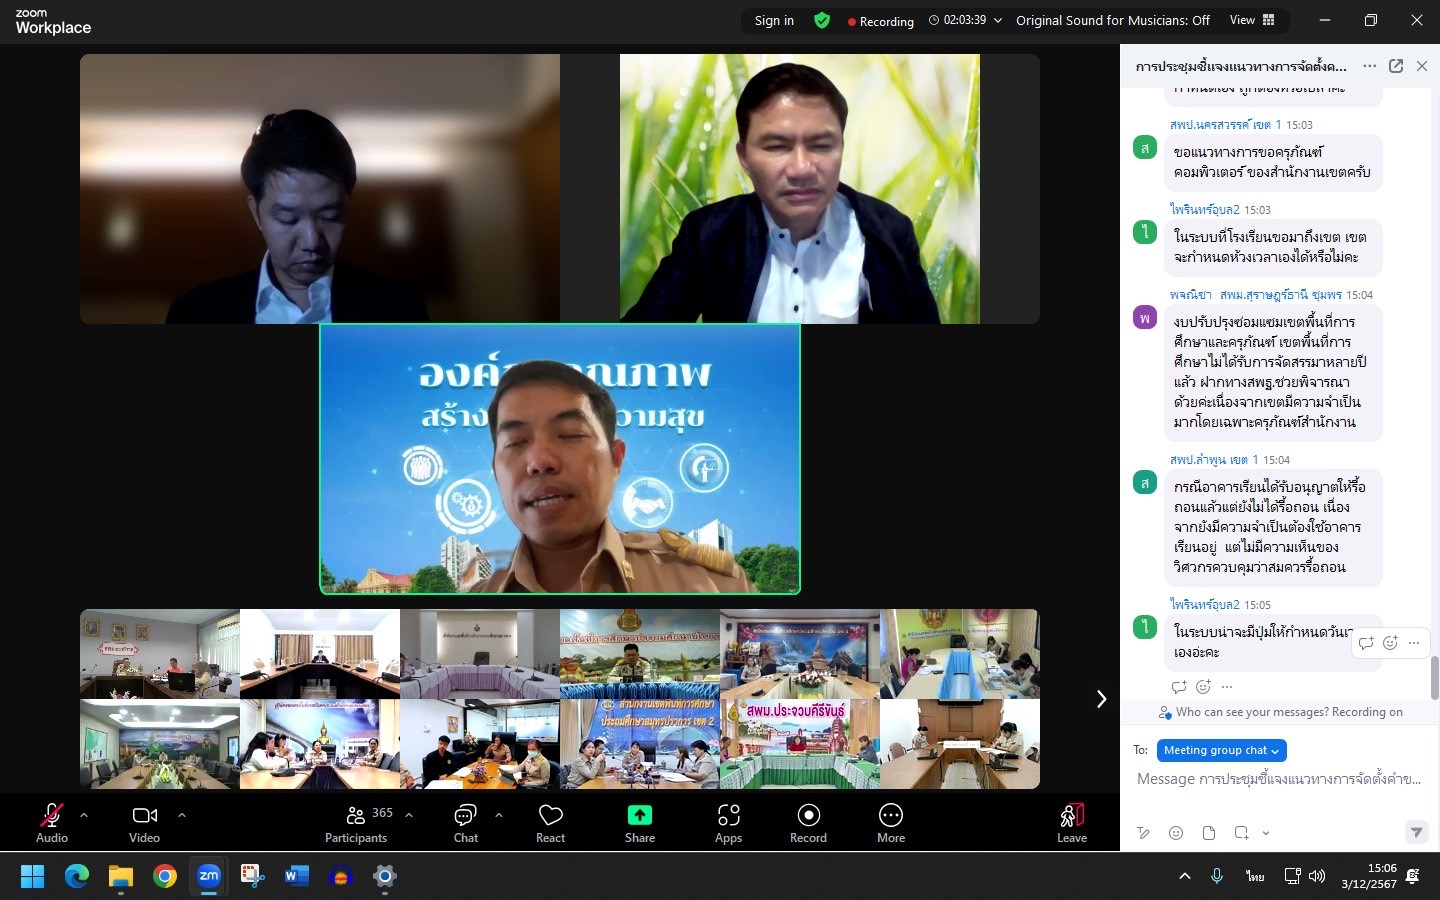Open the text formatting icon in chat
This screenshot has height=900, width=1440.
click(x=1144, y=833)
